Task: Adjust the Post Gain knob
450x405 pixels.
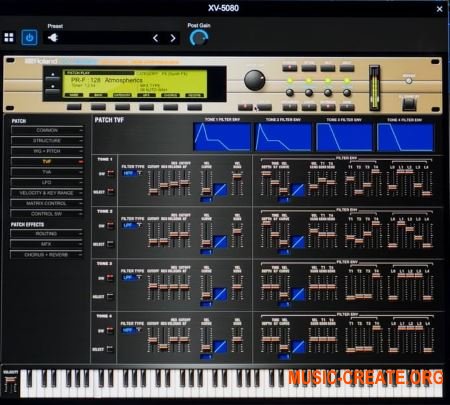Action: pyautogui.click(x=199, y=38)
